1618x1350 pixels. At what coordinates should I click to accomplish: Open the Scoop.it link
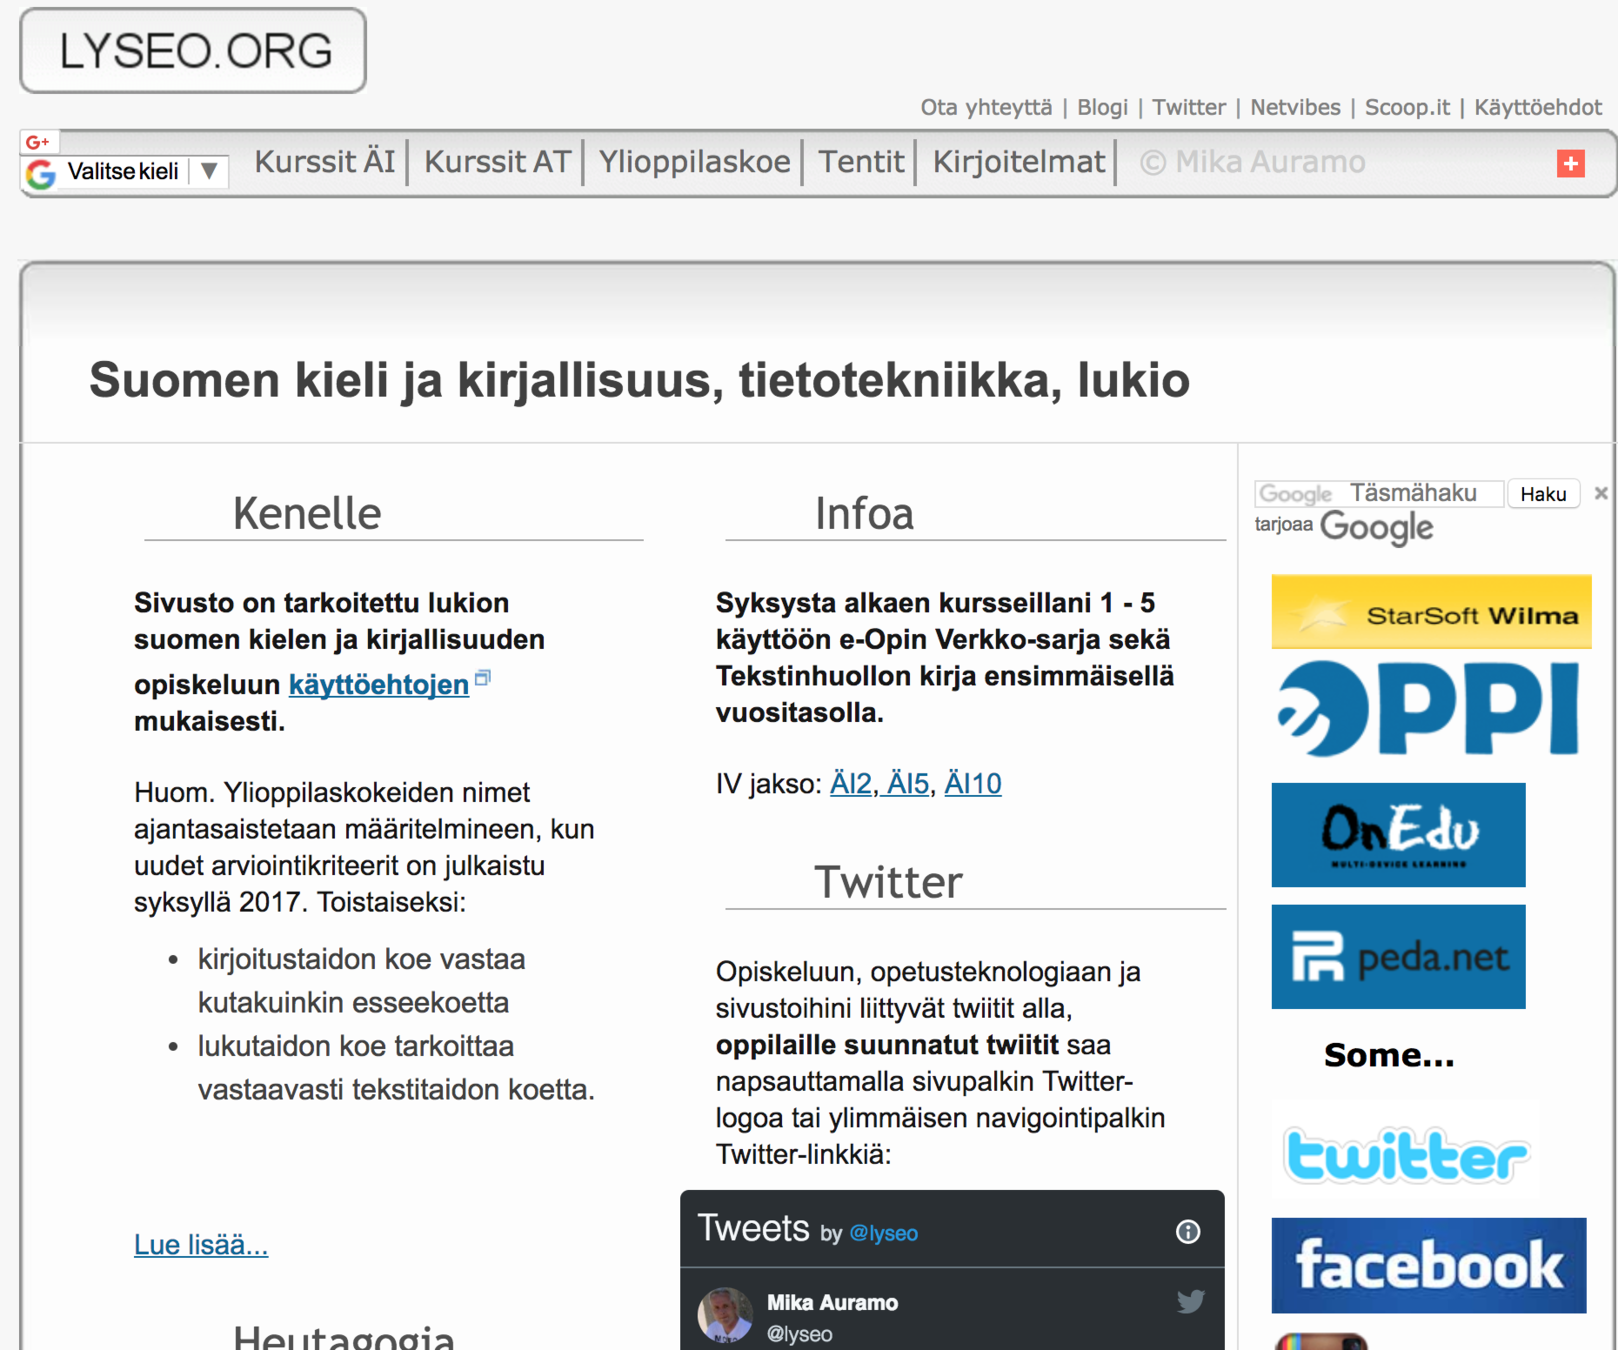[1407, 107]
